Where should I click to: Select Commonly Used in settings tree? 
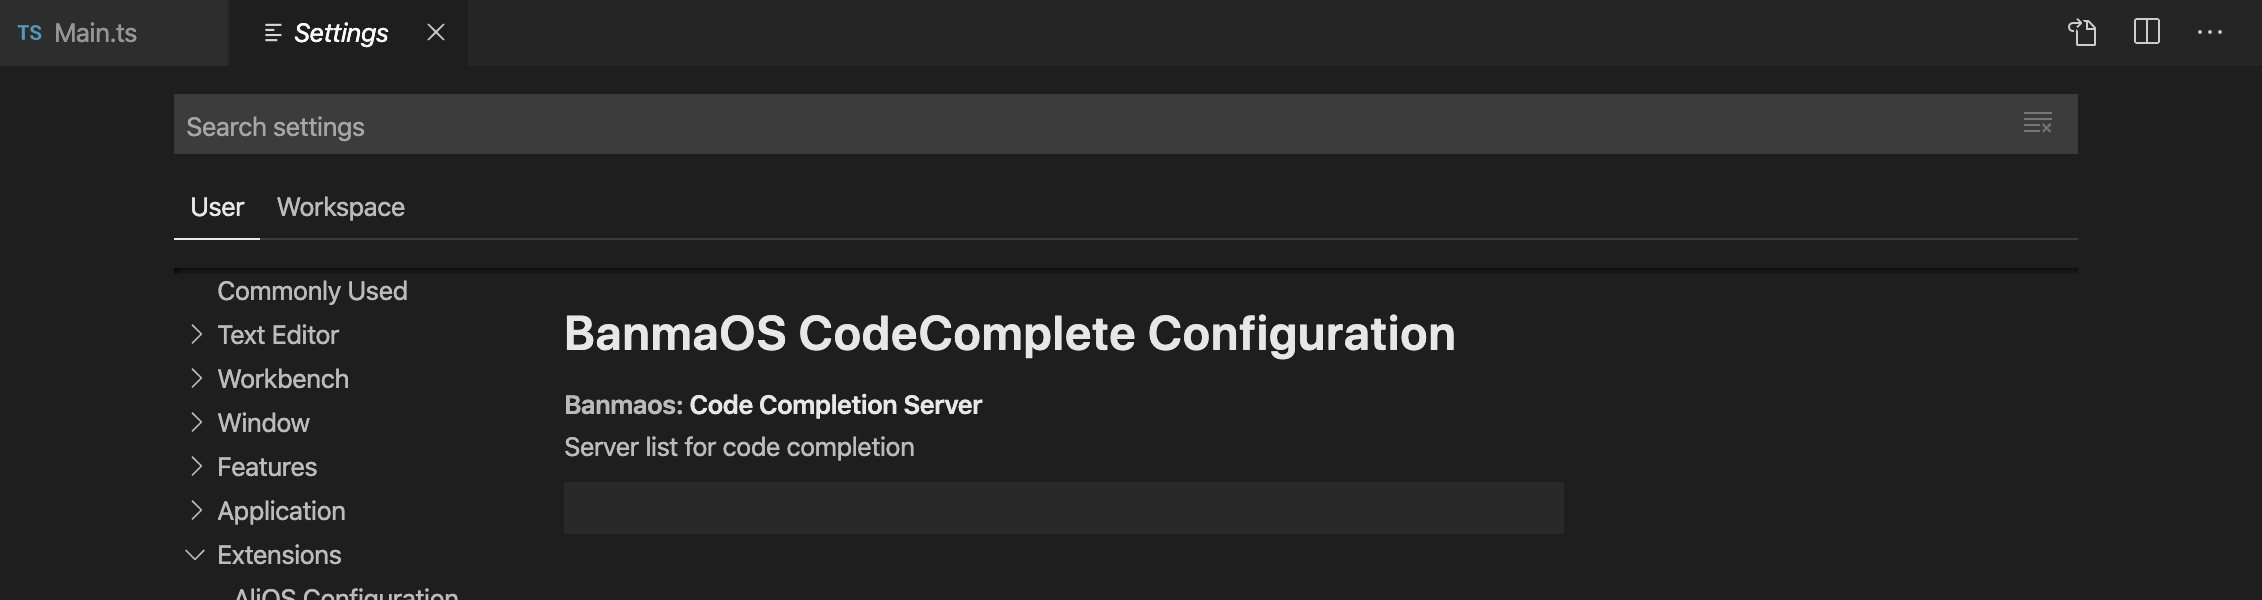(x=312, y=291)
